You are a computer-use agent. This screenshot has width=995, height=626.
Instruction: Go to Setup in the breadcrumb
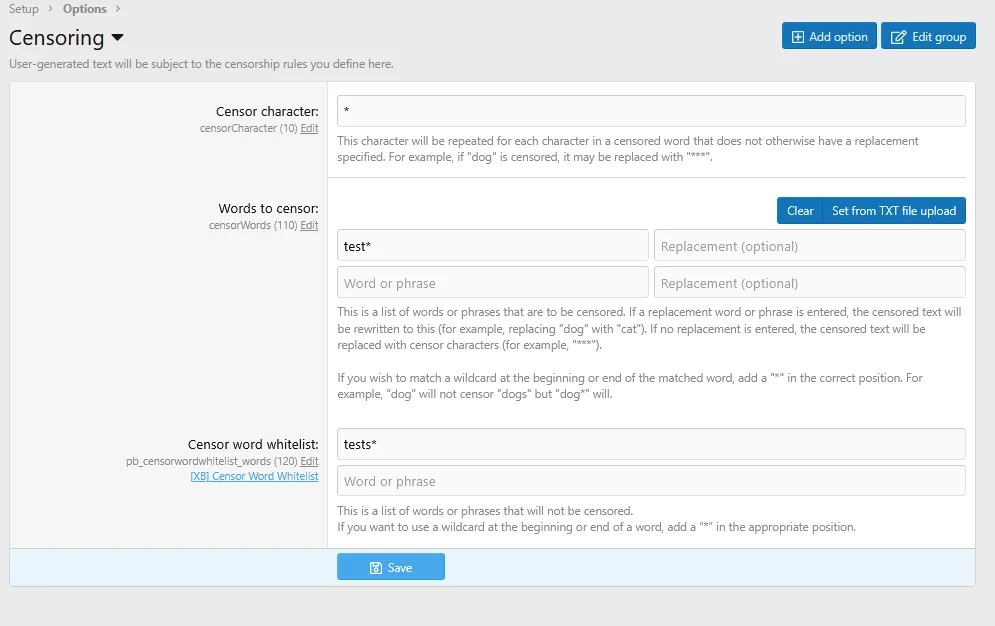click(x=24, y=9)
